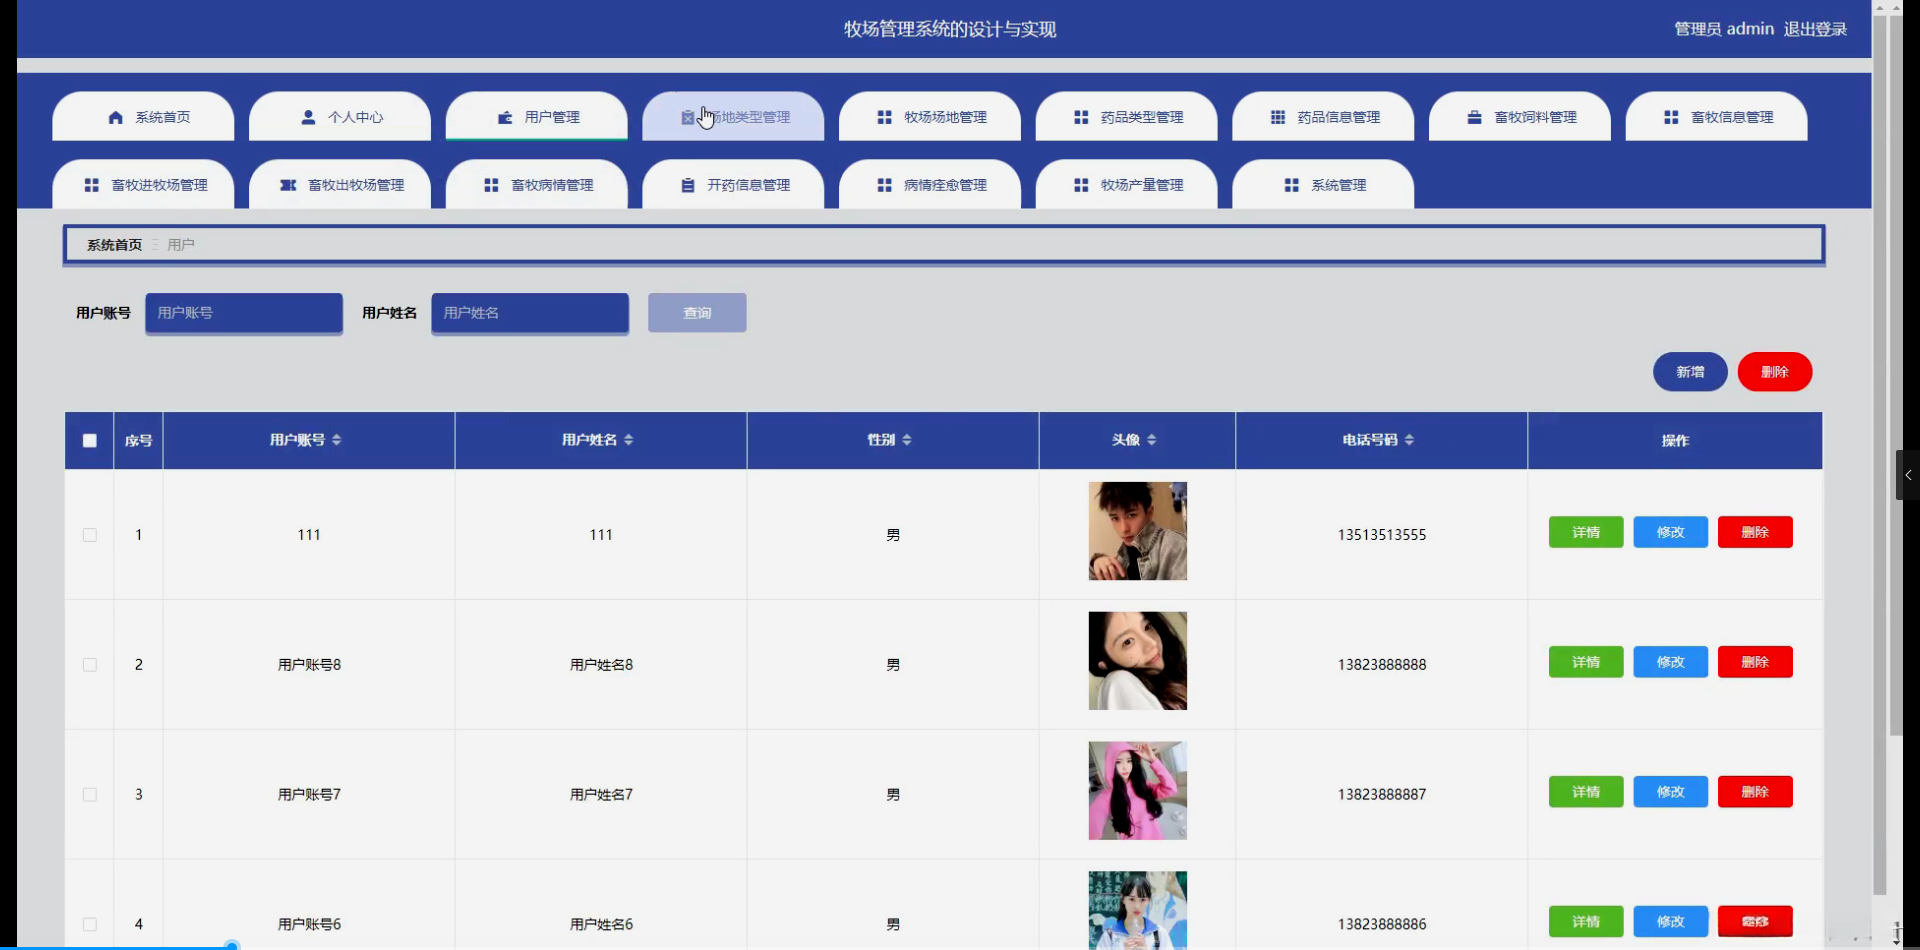
Task: Tick the select-all checkbox in table header
Action: coord(90,441)
